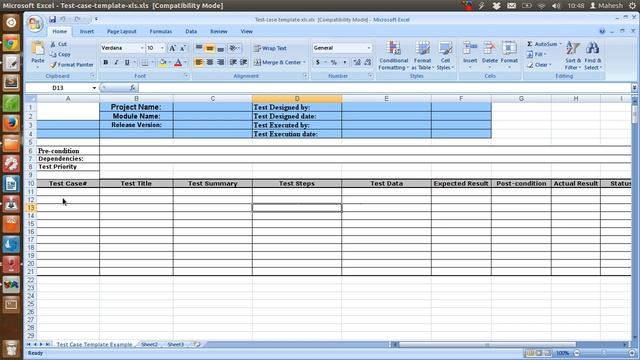The image size is (640, 360).
Task: Align text left
Action: (199, 62)
